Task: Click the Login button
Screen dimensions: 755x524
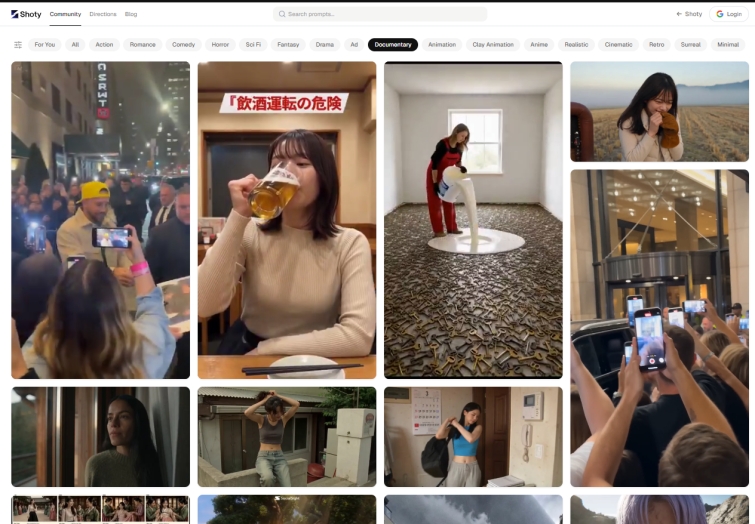Action: click(729, 14)
